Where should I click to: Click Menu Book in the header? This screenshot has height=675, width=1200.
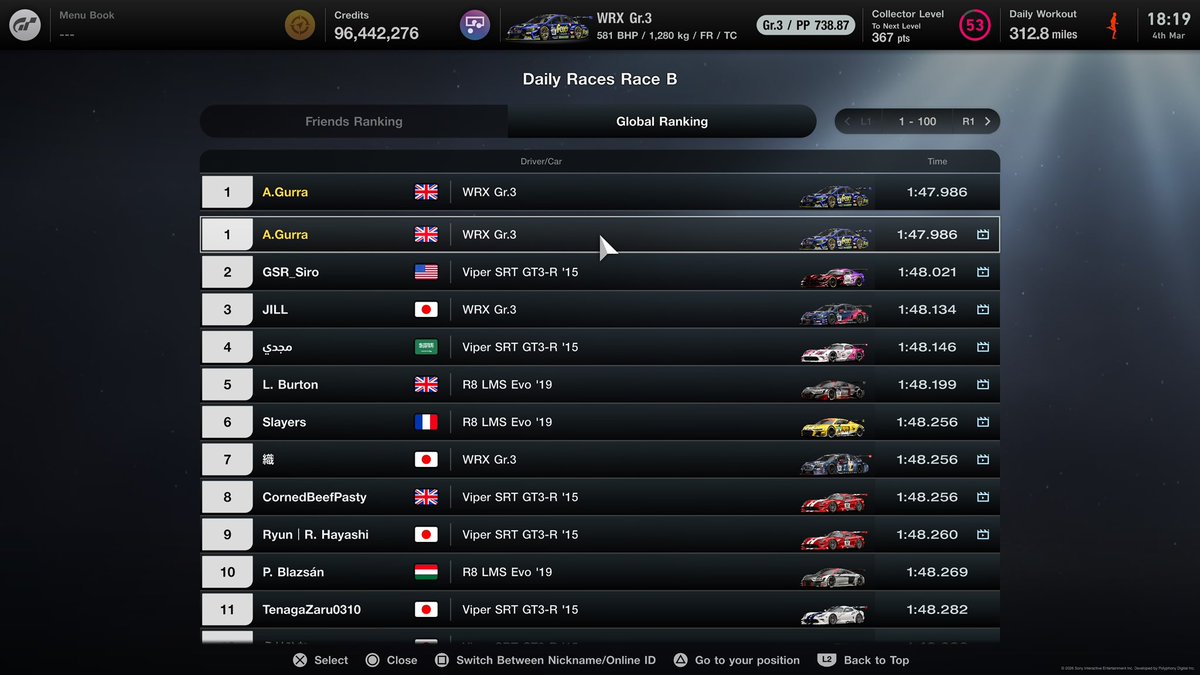(87, 16)
